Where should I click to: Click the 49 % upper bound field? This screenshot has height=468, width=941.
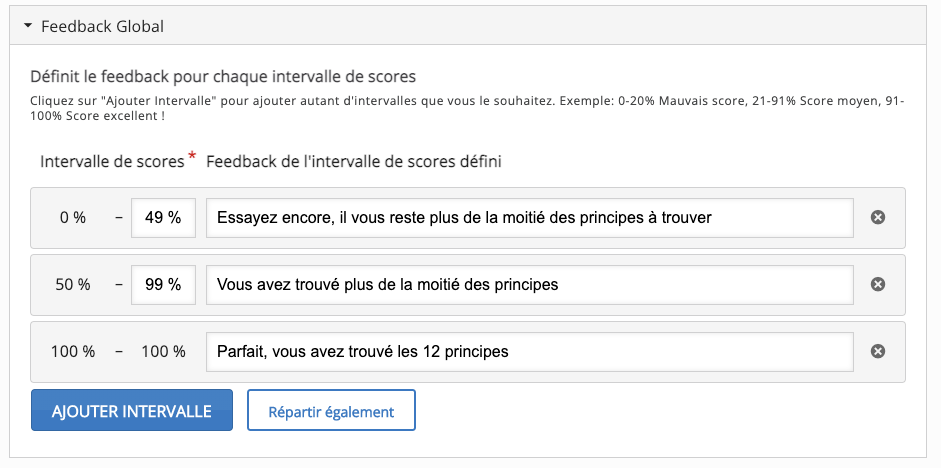coord(162,217)
